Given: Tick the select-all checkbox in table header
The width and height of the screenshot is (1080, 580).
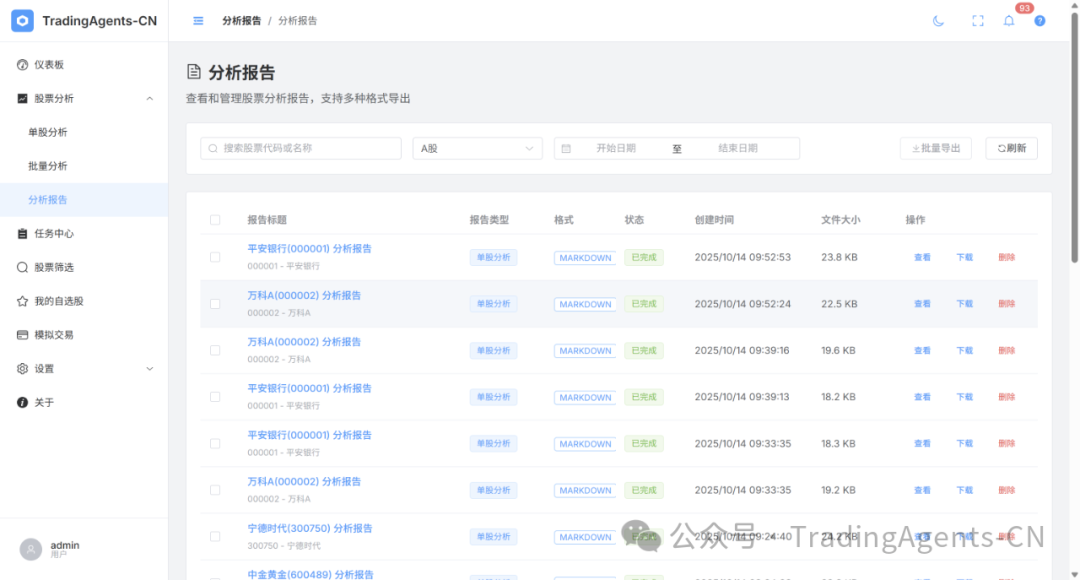Looking at the screenshot, I should [215, 220].
